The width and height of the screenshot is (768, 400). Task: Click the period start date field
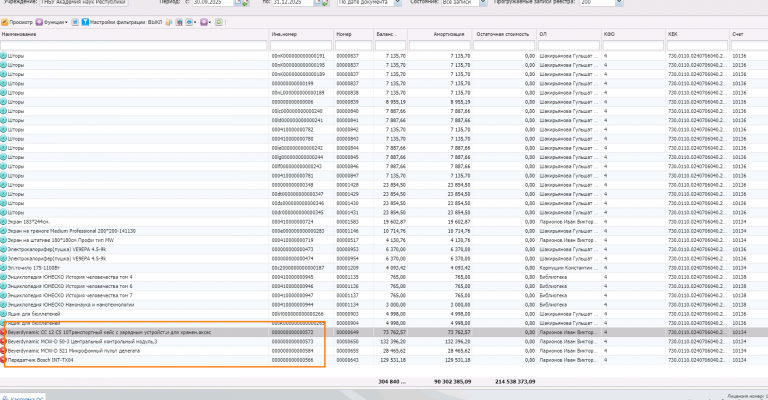coord(213,2)
